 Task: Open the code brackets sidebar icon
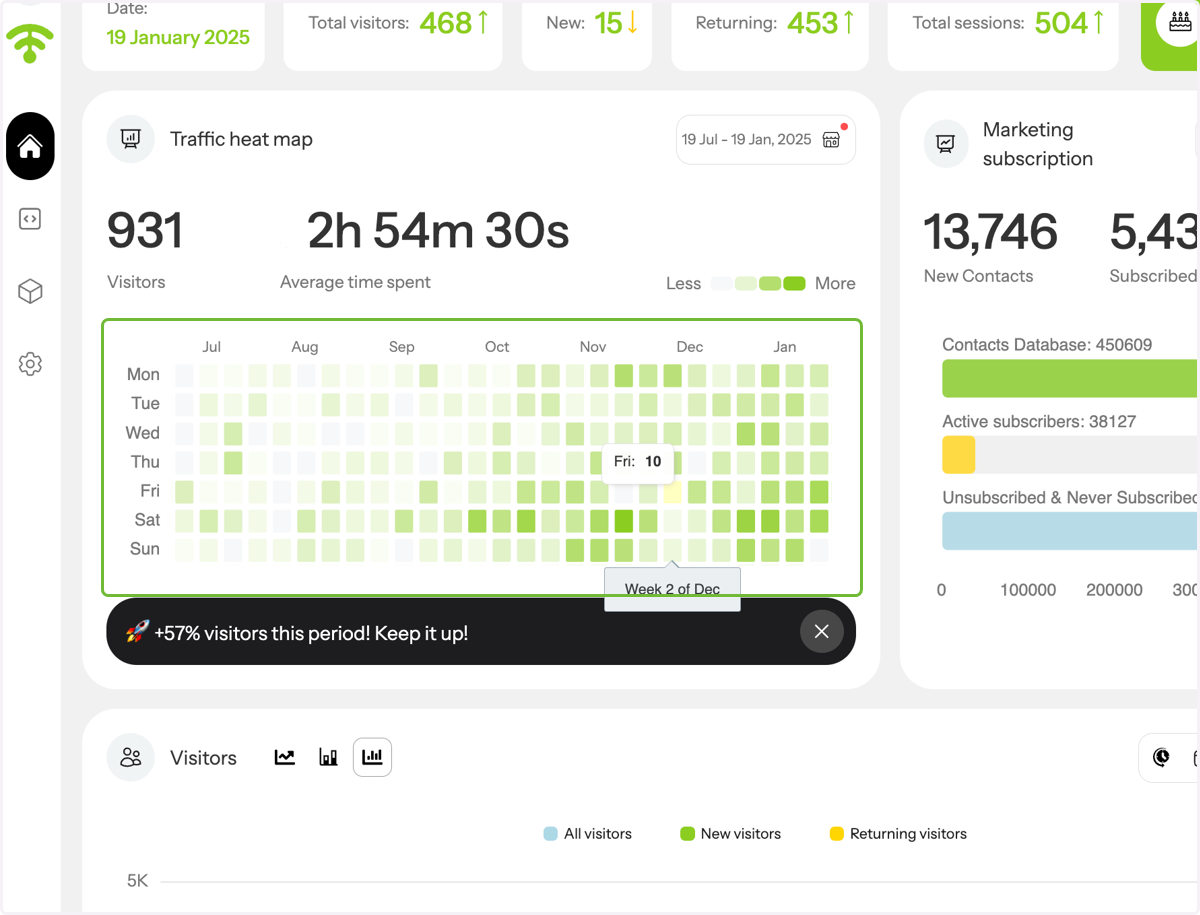coord(30,219)
